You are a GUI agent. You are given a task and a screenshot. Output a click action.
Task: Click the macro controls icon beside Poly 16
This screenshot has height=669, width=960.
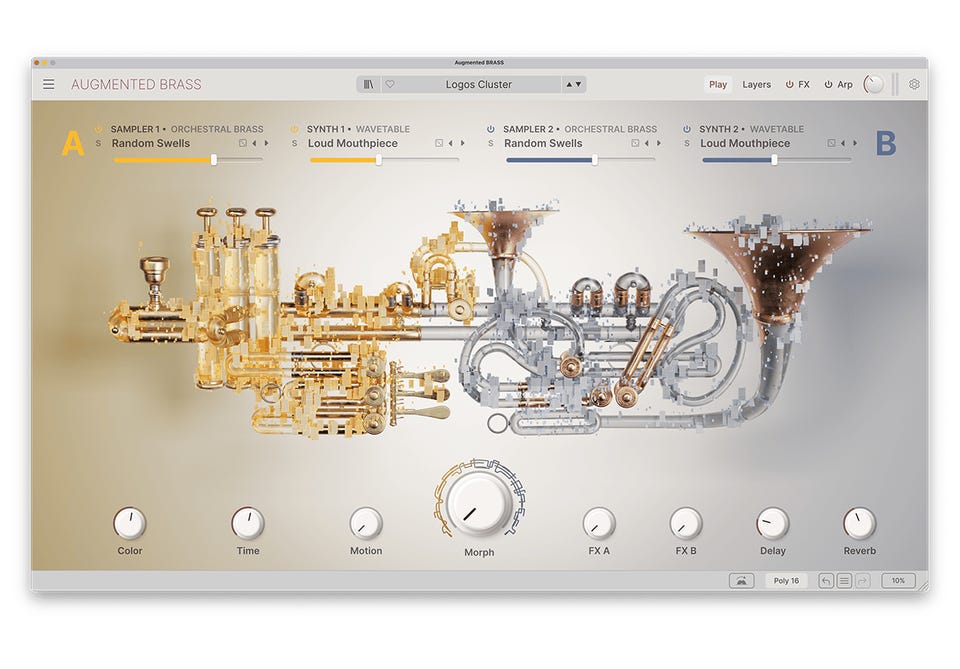click(x=741, y=581)
